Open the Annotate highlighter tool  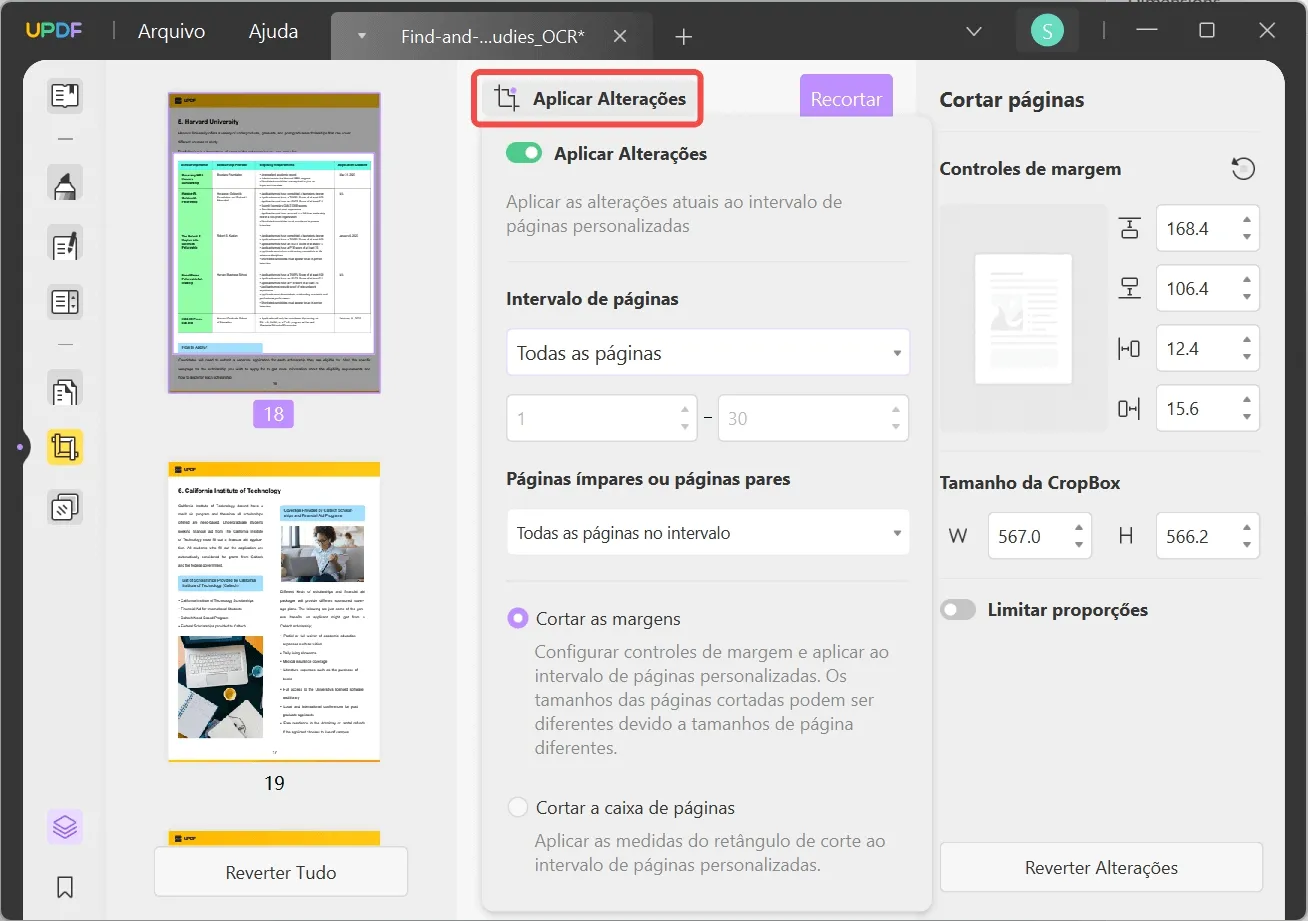pyautogui.click(x=64, y=184)
